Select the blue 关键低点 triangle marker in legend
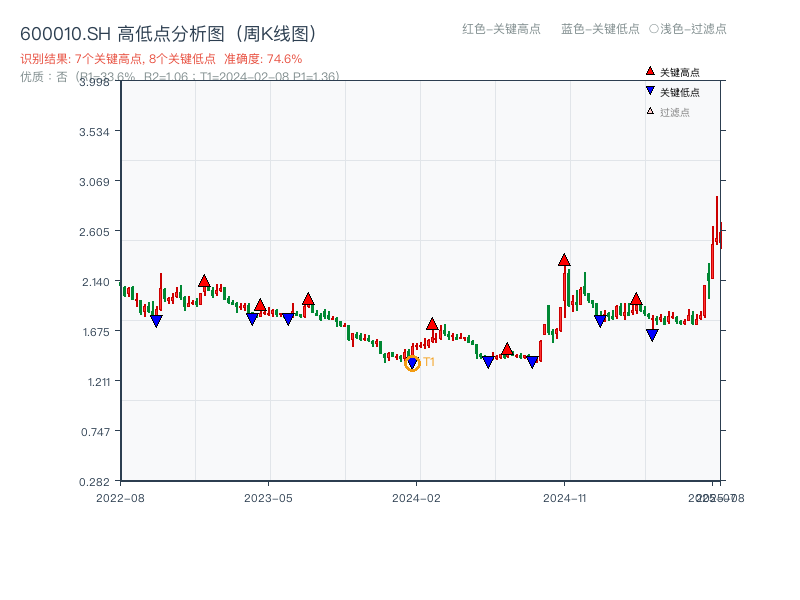 [x=649, y=90]
